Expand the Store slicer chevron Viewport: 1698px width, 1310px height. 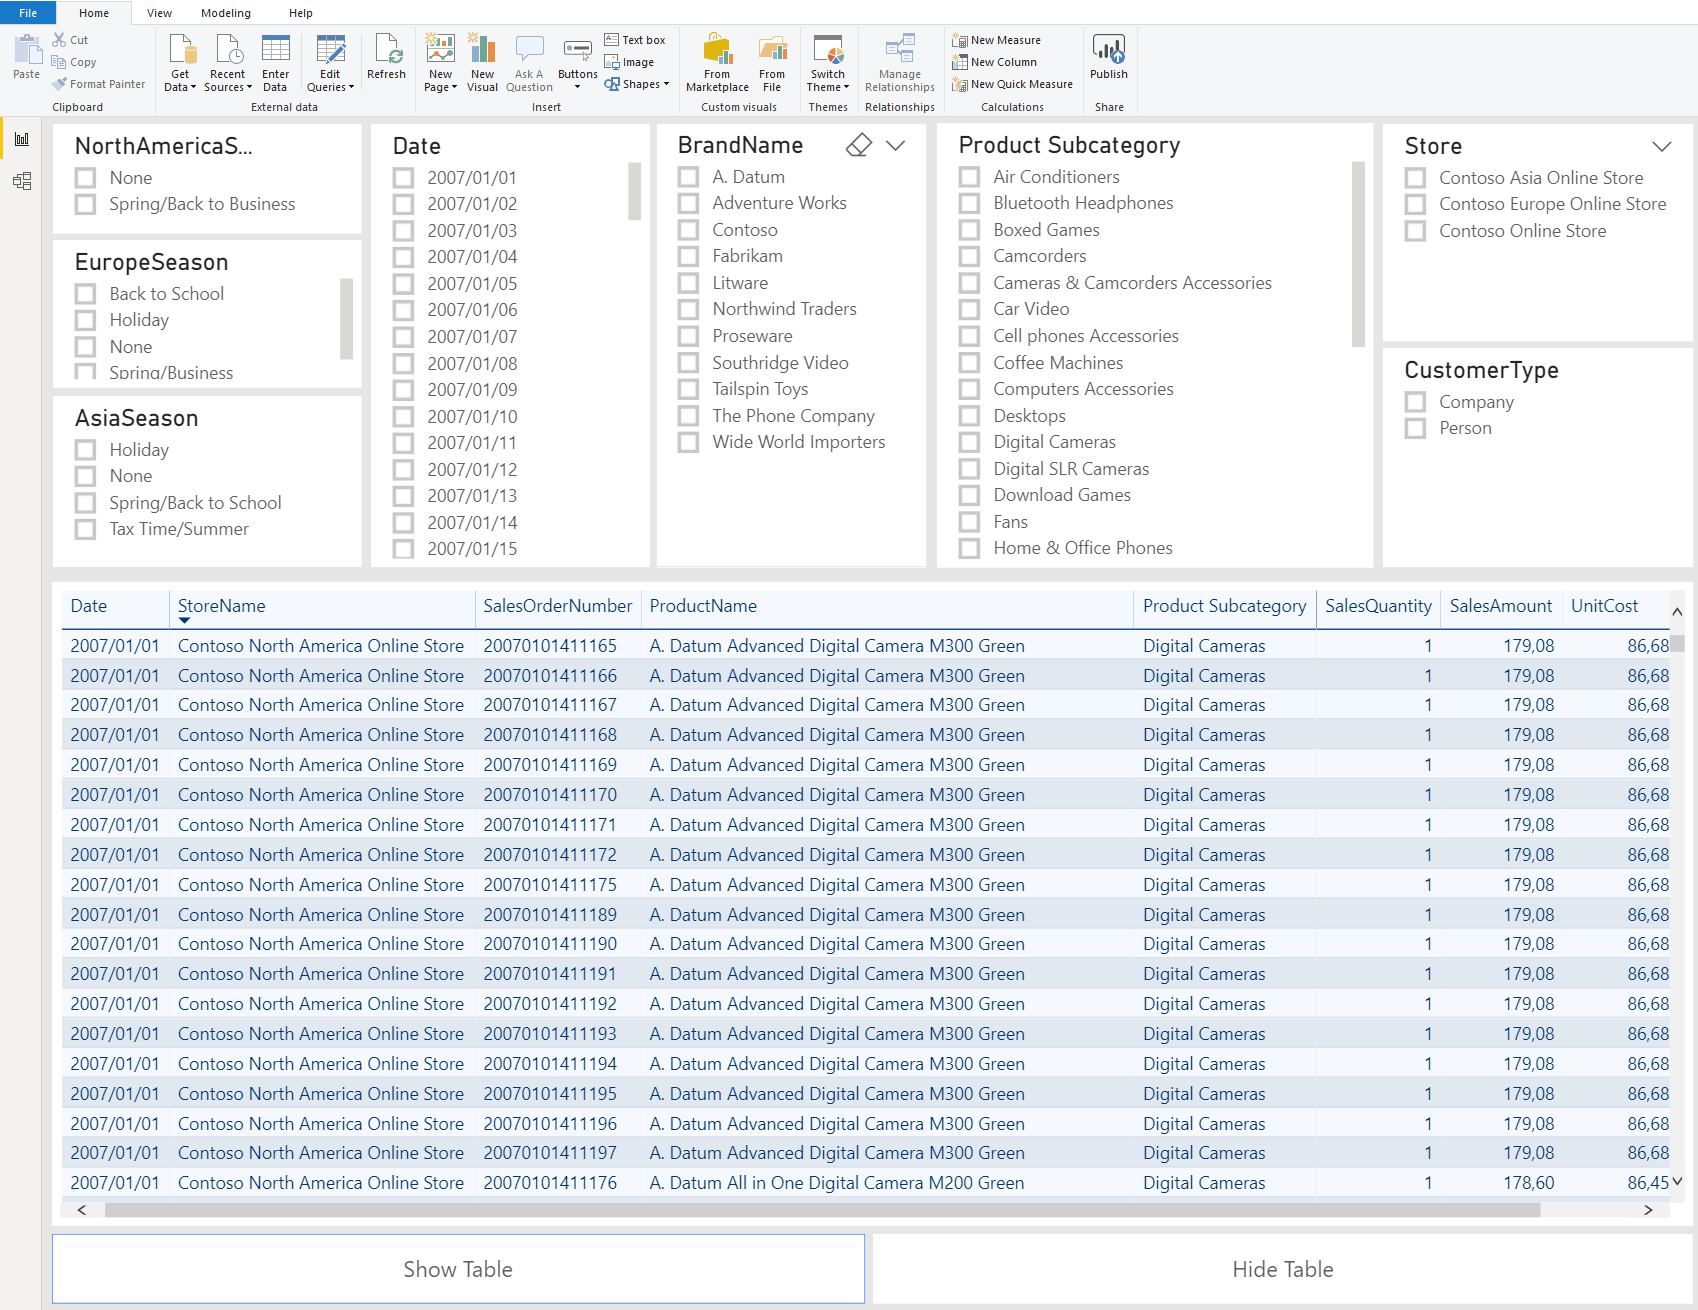(x=1662, y=146)
